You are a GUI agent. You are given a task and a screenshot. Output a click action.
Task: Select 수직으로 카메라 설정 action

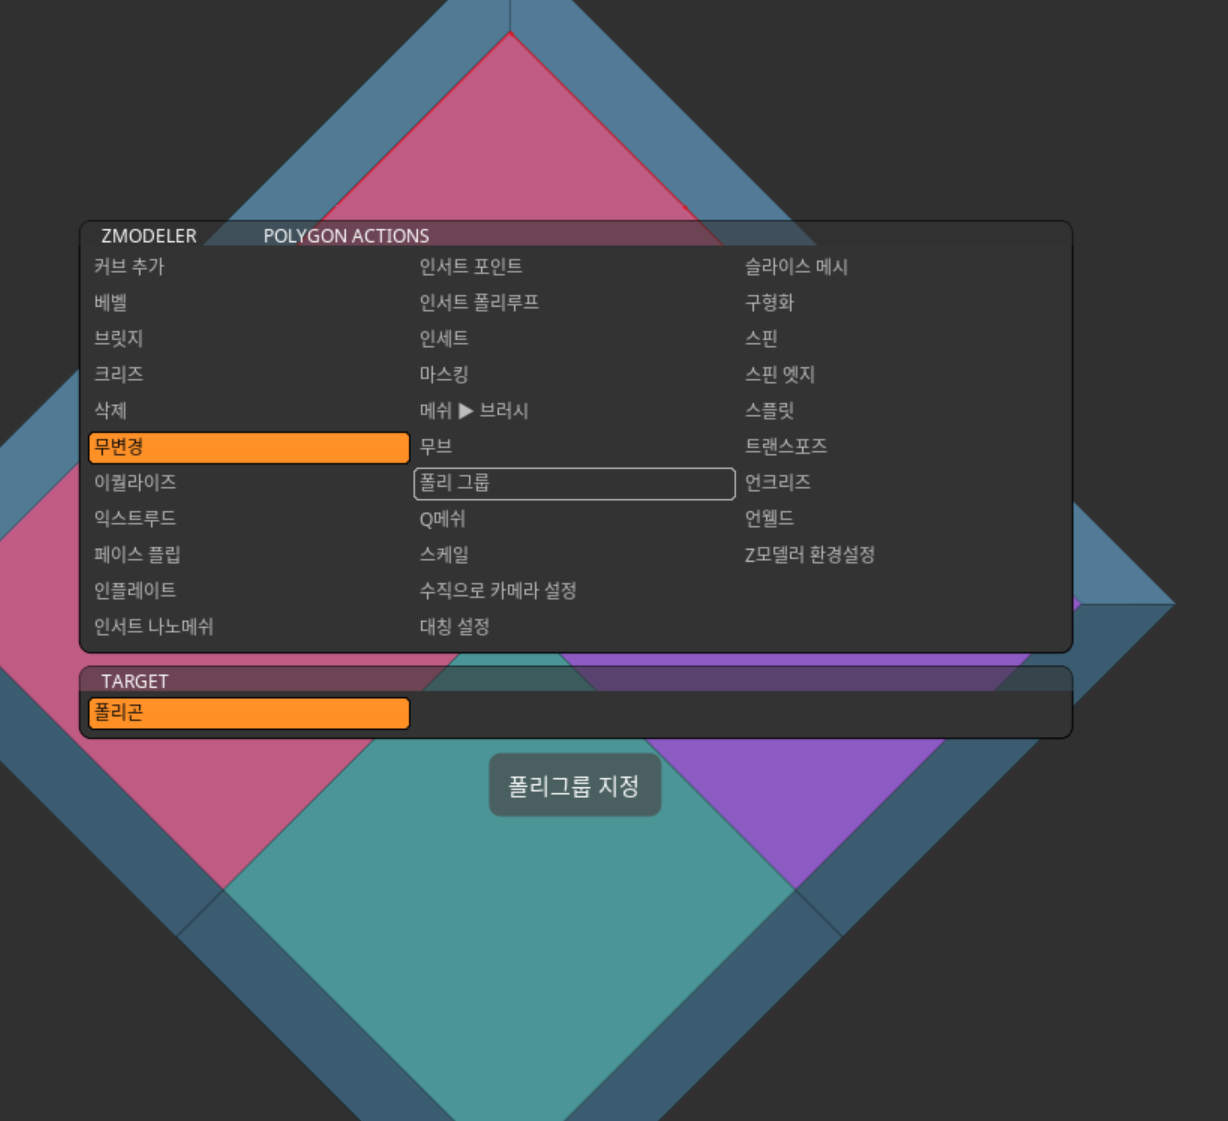[575, 591]
